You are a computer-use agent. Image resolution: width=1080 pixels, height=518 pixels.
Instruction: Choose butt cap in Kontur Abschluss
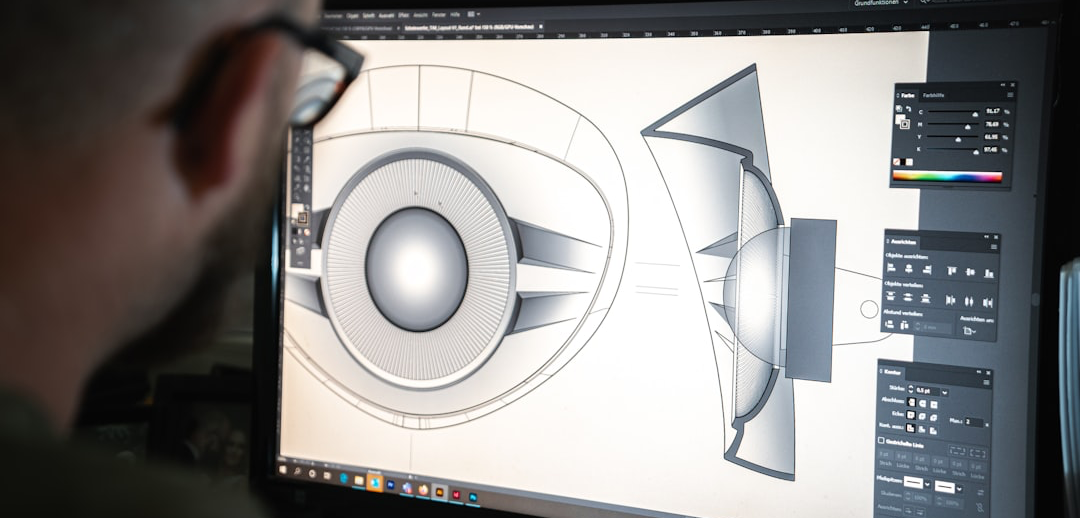[911, 402]
